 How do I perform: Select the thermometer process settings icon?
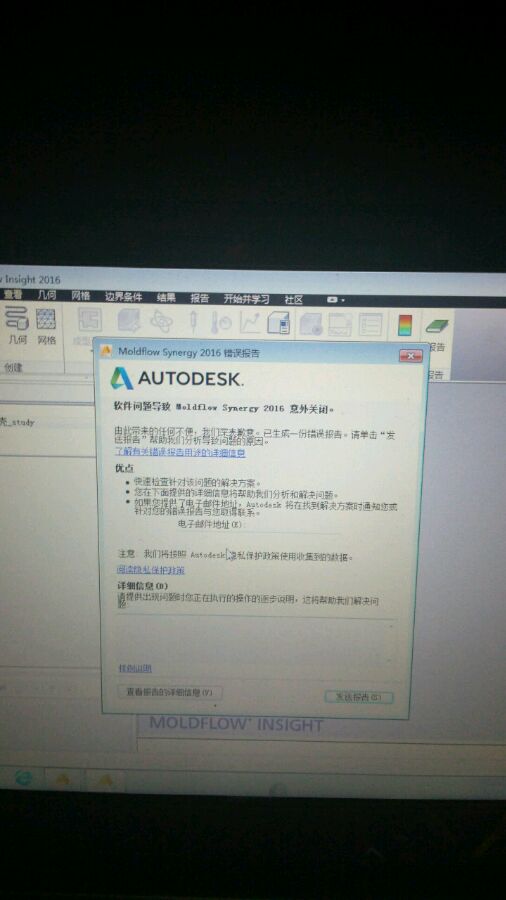(220, 323)
